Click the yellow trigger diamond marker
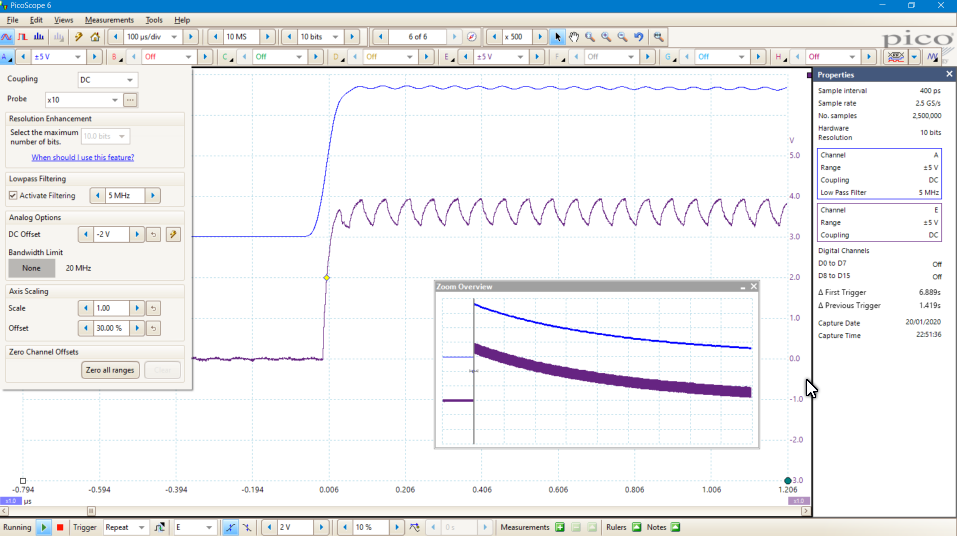The width and height of the screenshot is (957, 536). [326, 277]
